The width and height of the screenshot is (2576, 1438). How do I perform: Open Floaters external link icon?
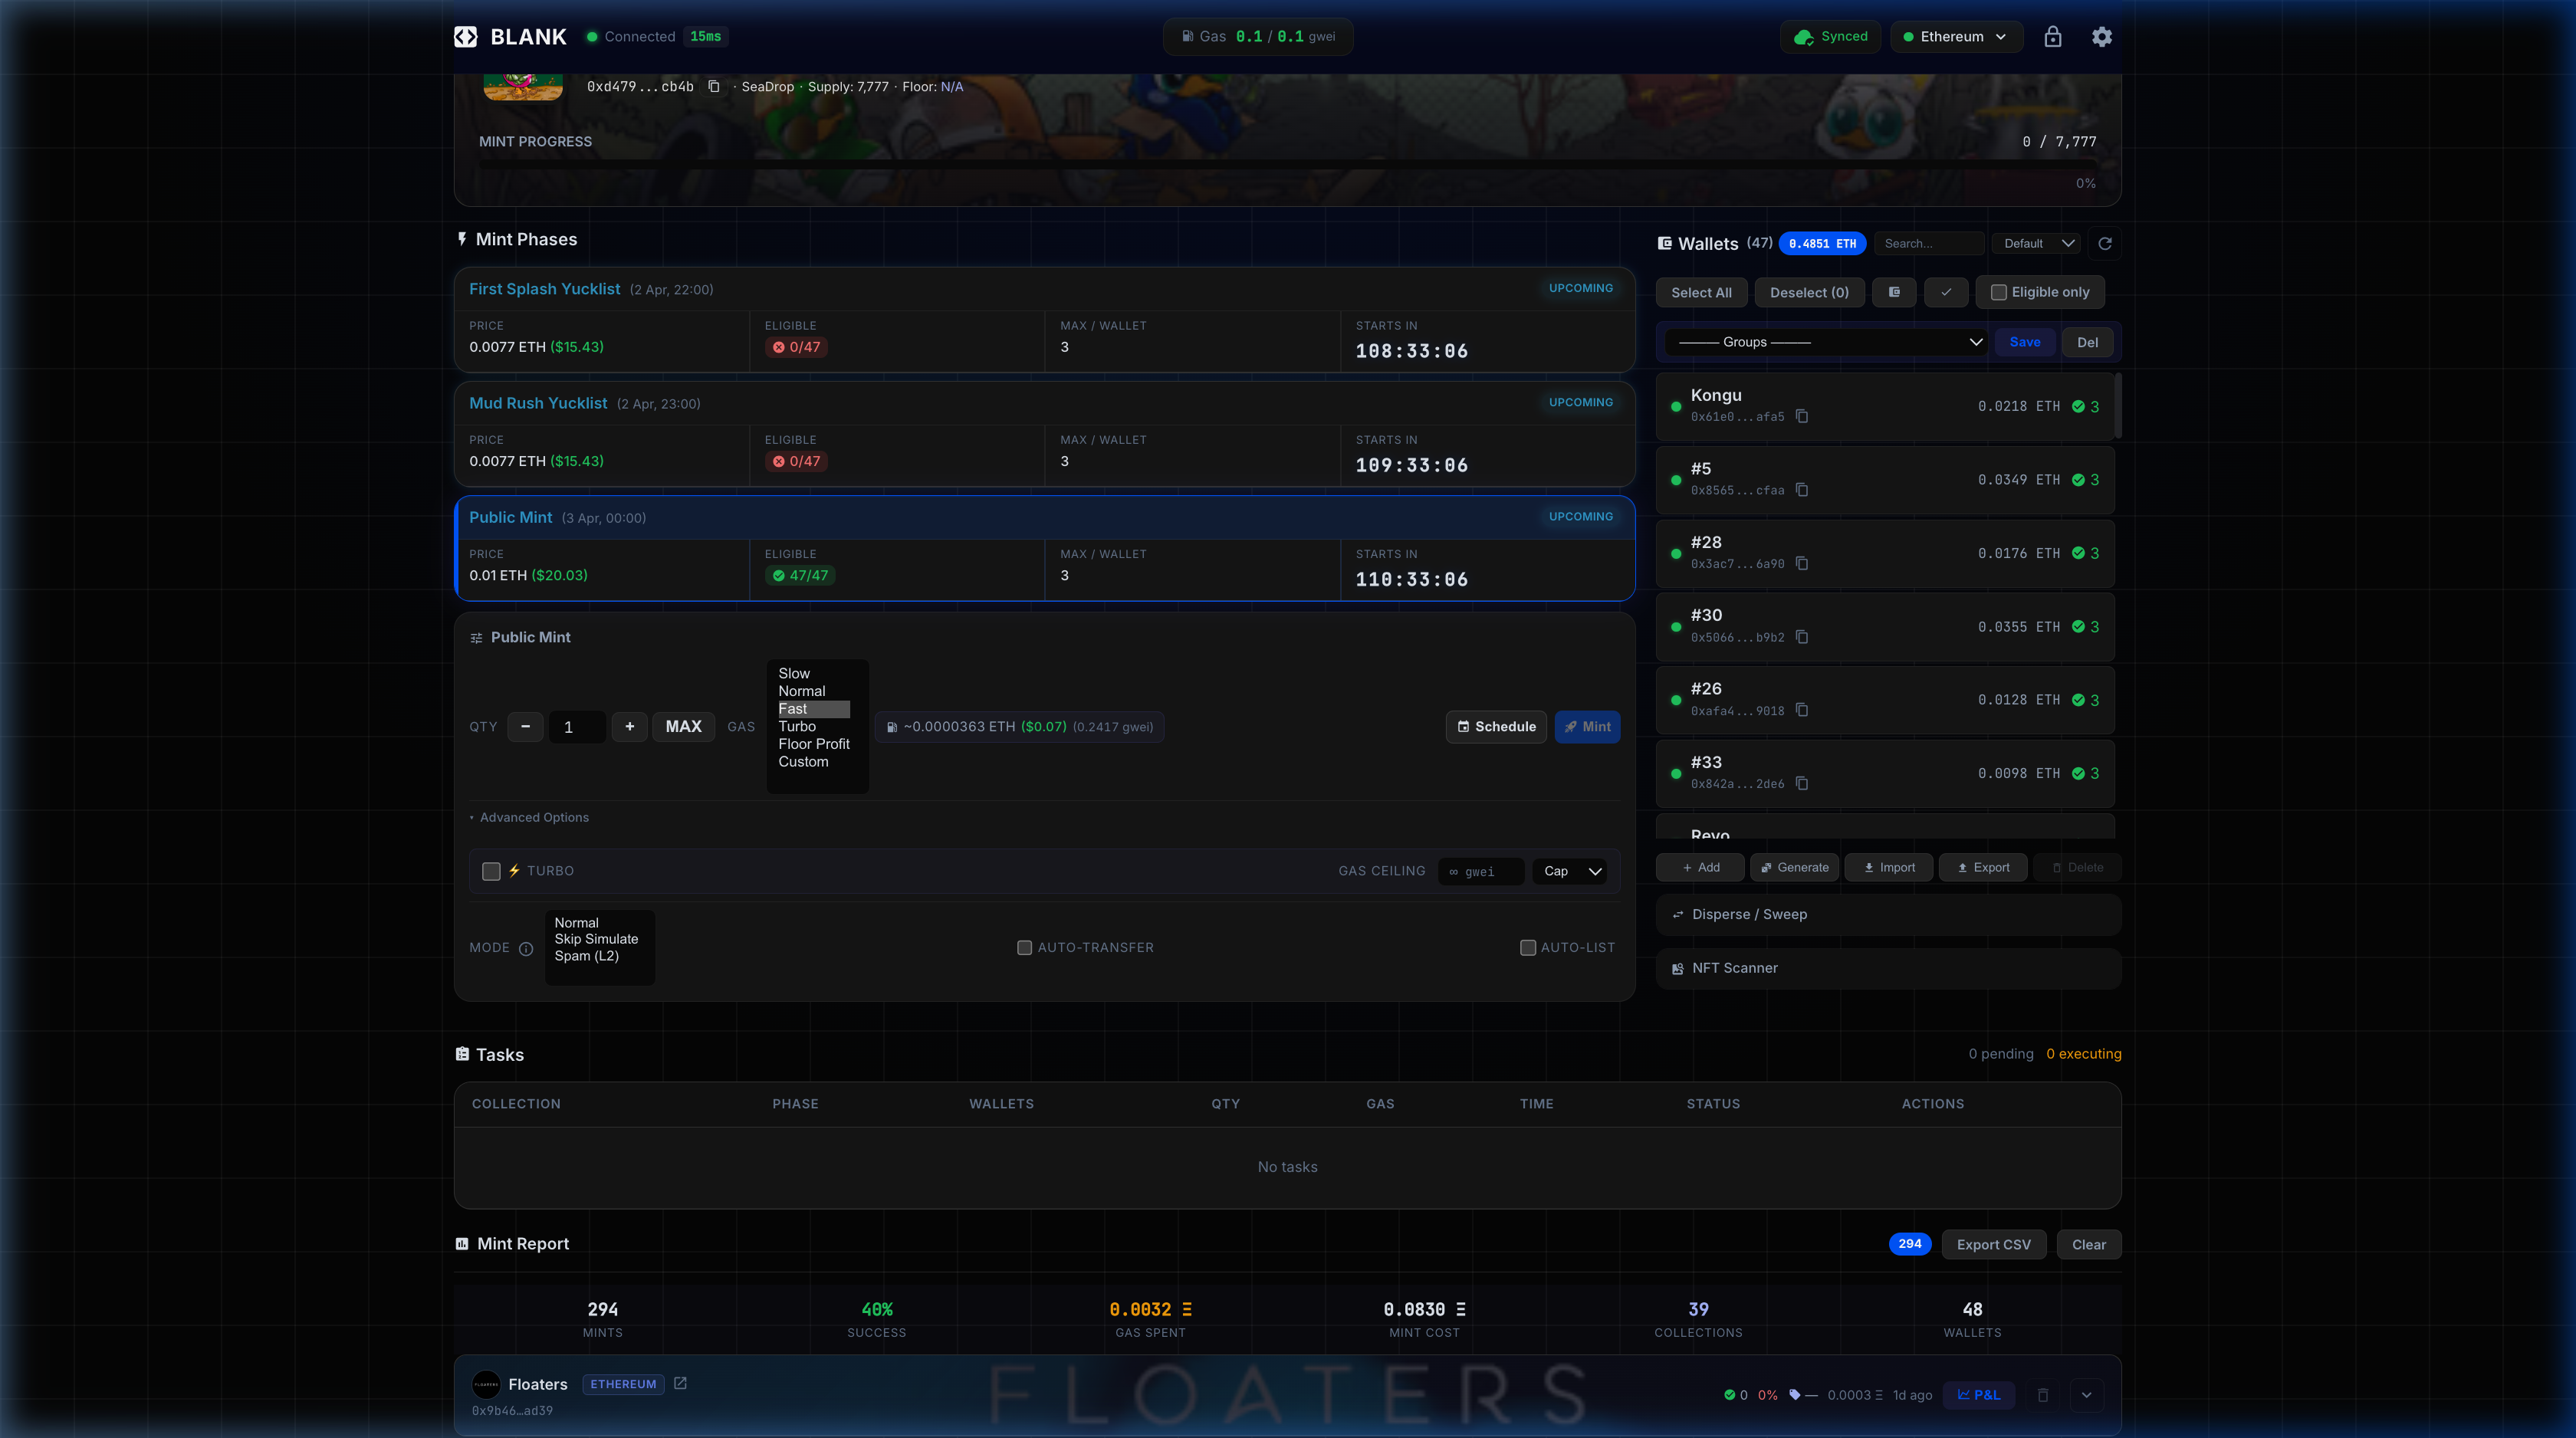pyautogui.click(x=680, y=1383)
